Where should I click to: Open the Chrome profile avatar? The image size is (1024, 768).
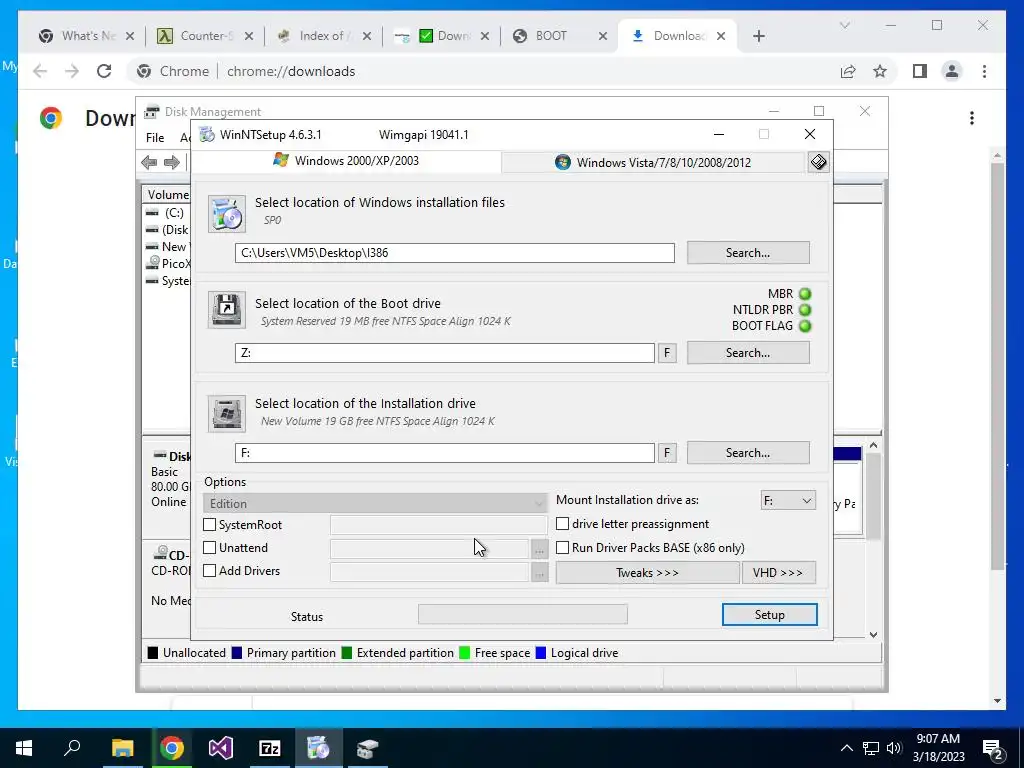[952, 71]
